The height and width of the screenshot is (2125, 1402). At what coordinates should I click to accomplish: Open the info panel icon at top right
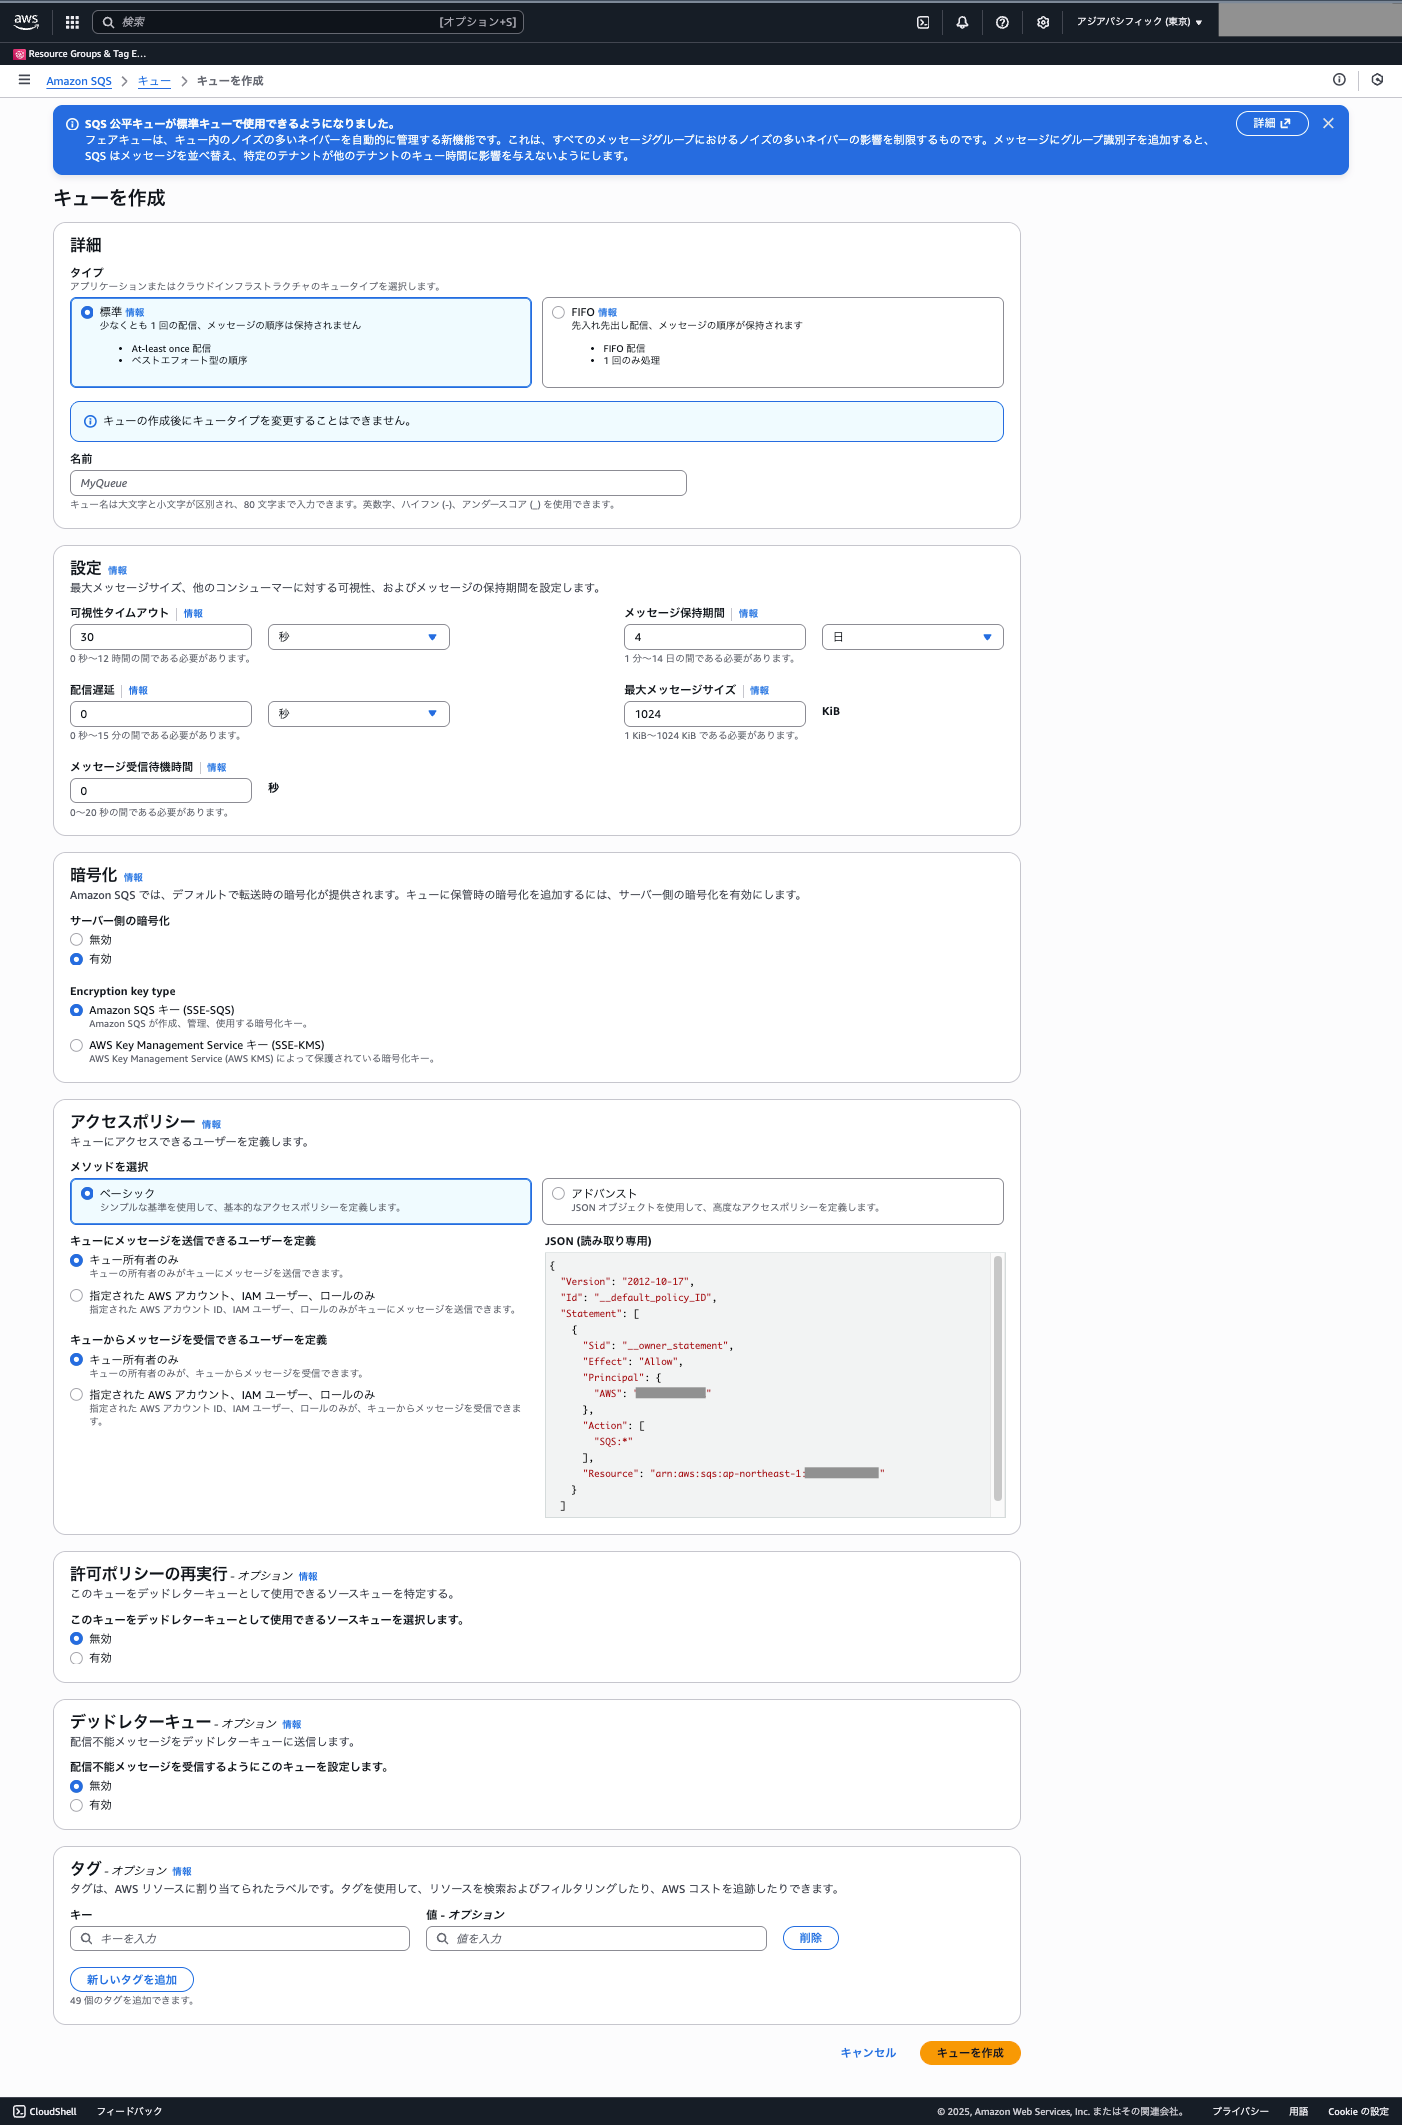[x=1339, y=80]
